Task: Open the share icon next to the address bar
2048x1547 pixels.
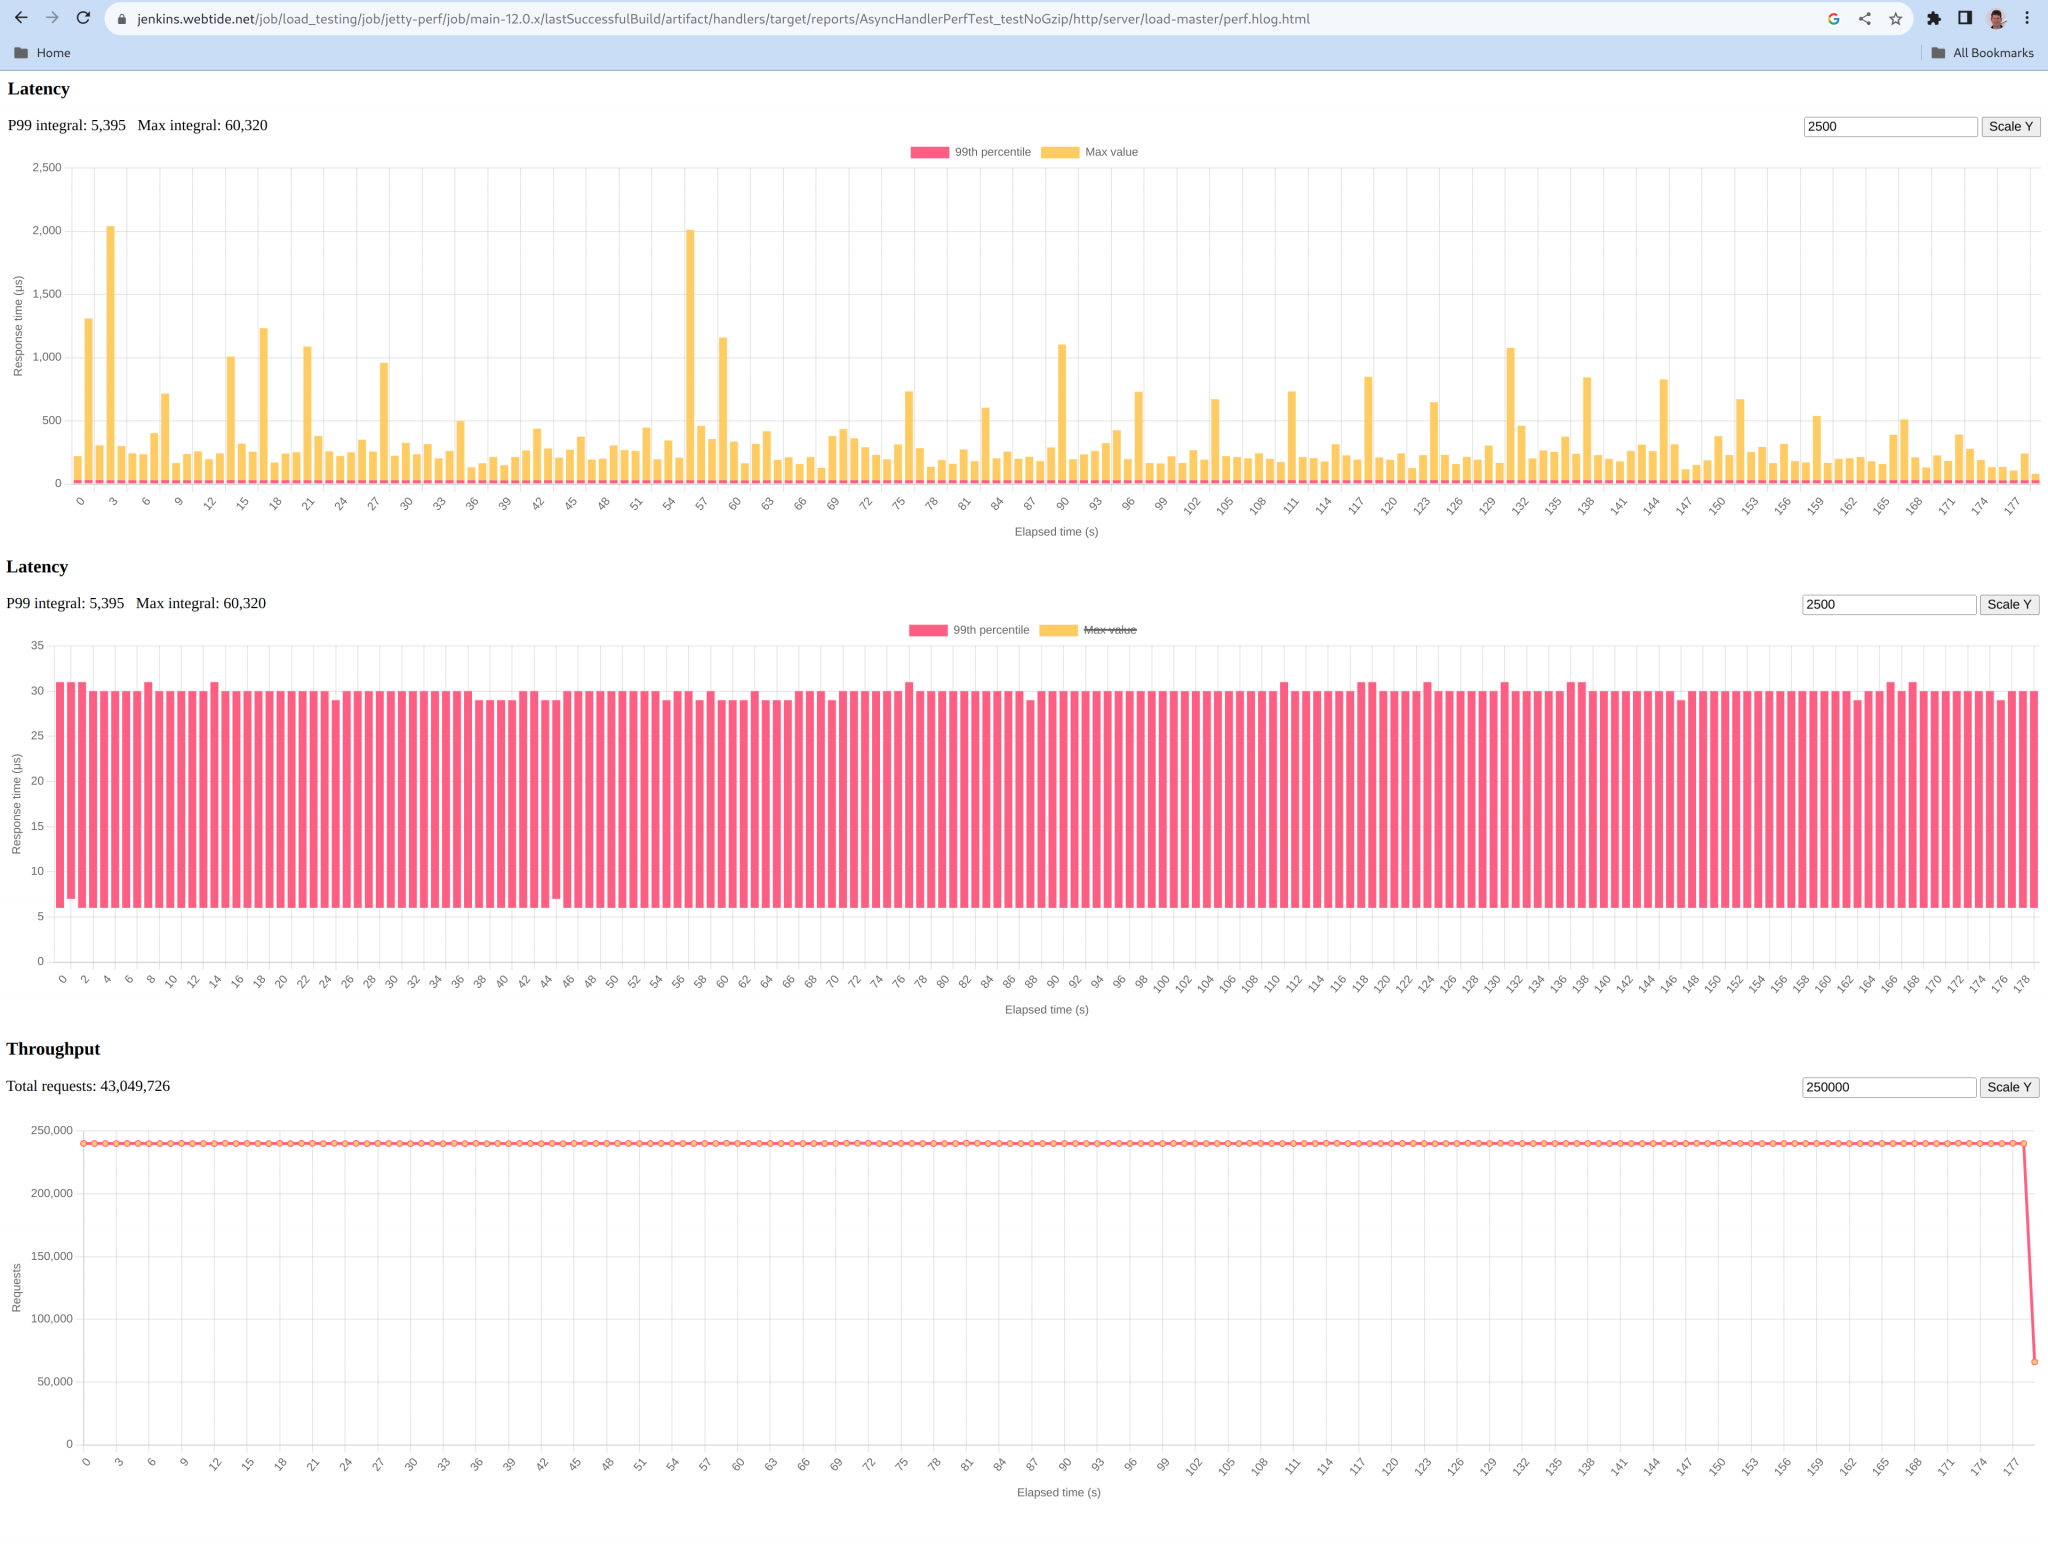Action: tap(1864, 18)
